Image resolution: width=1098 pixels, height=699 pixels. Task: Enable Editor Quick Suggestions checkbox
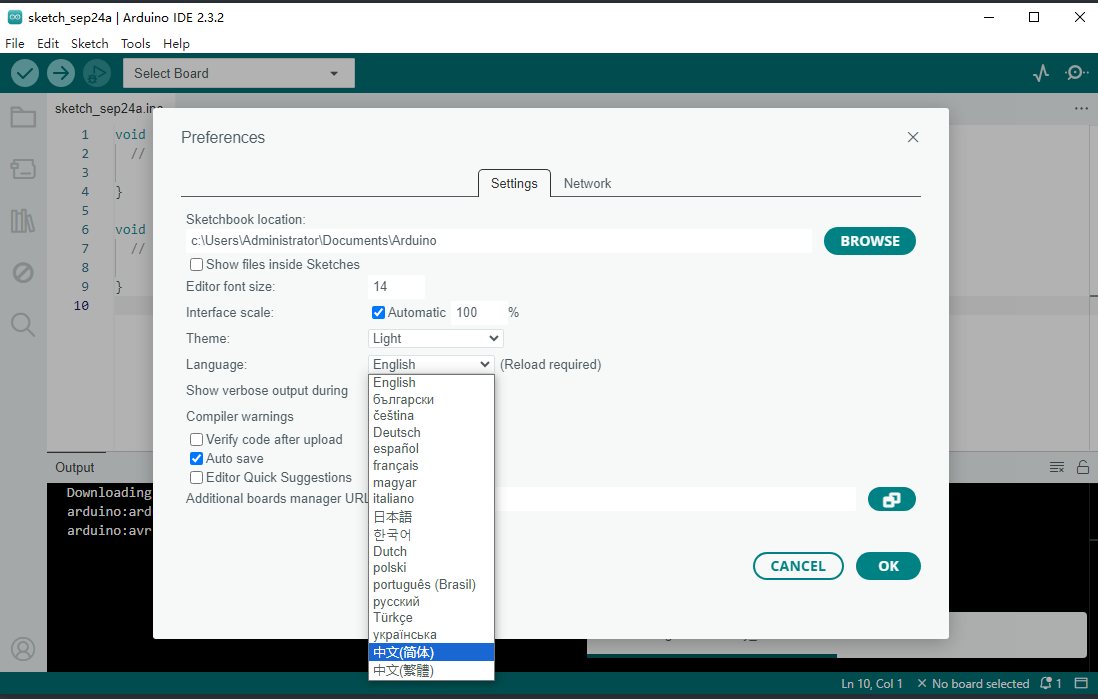click(x=197, y=478)
